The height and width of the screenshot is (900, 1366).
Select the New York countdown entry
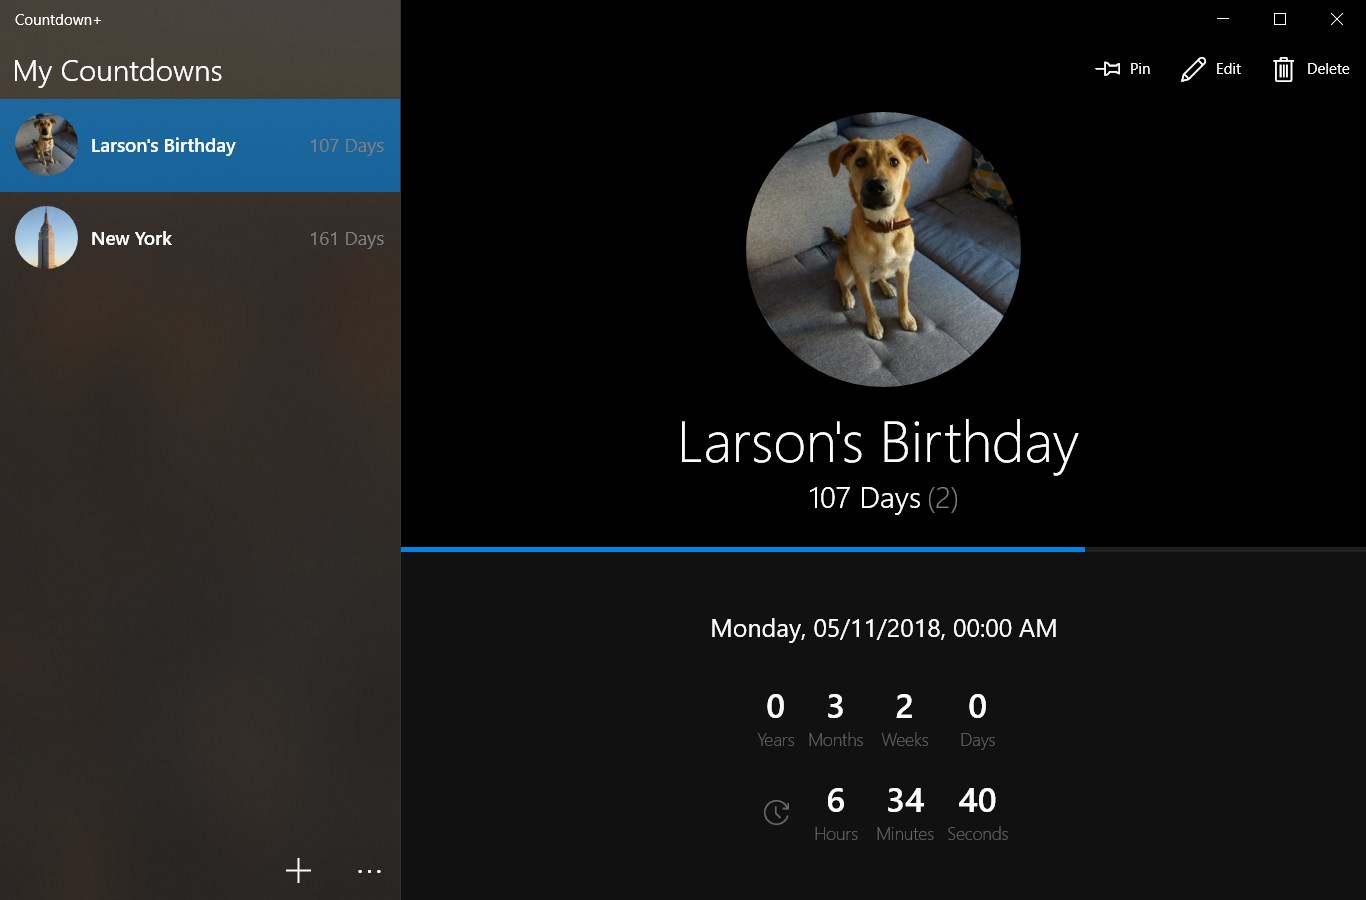[200, 238]
